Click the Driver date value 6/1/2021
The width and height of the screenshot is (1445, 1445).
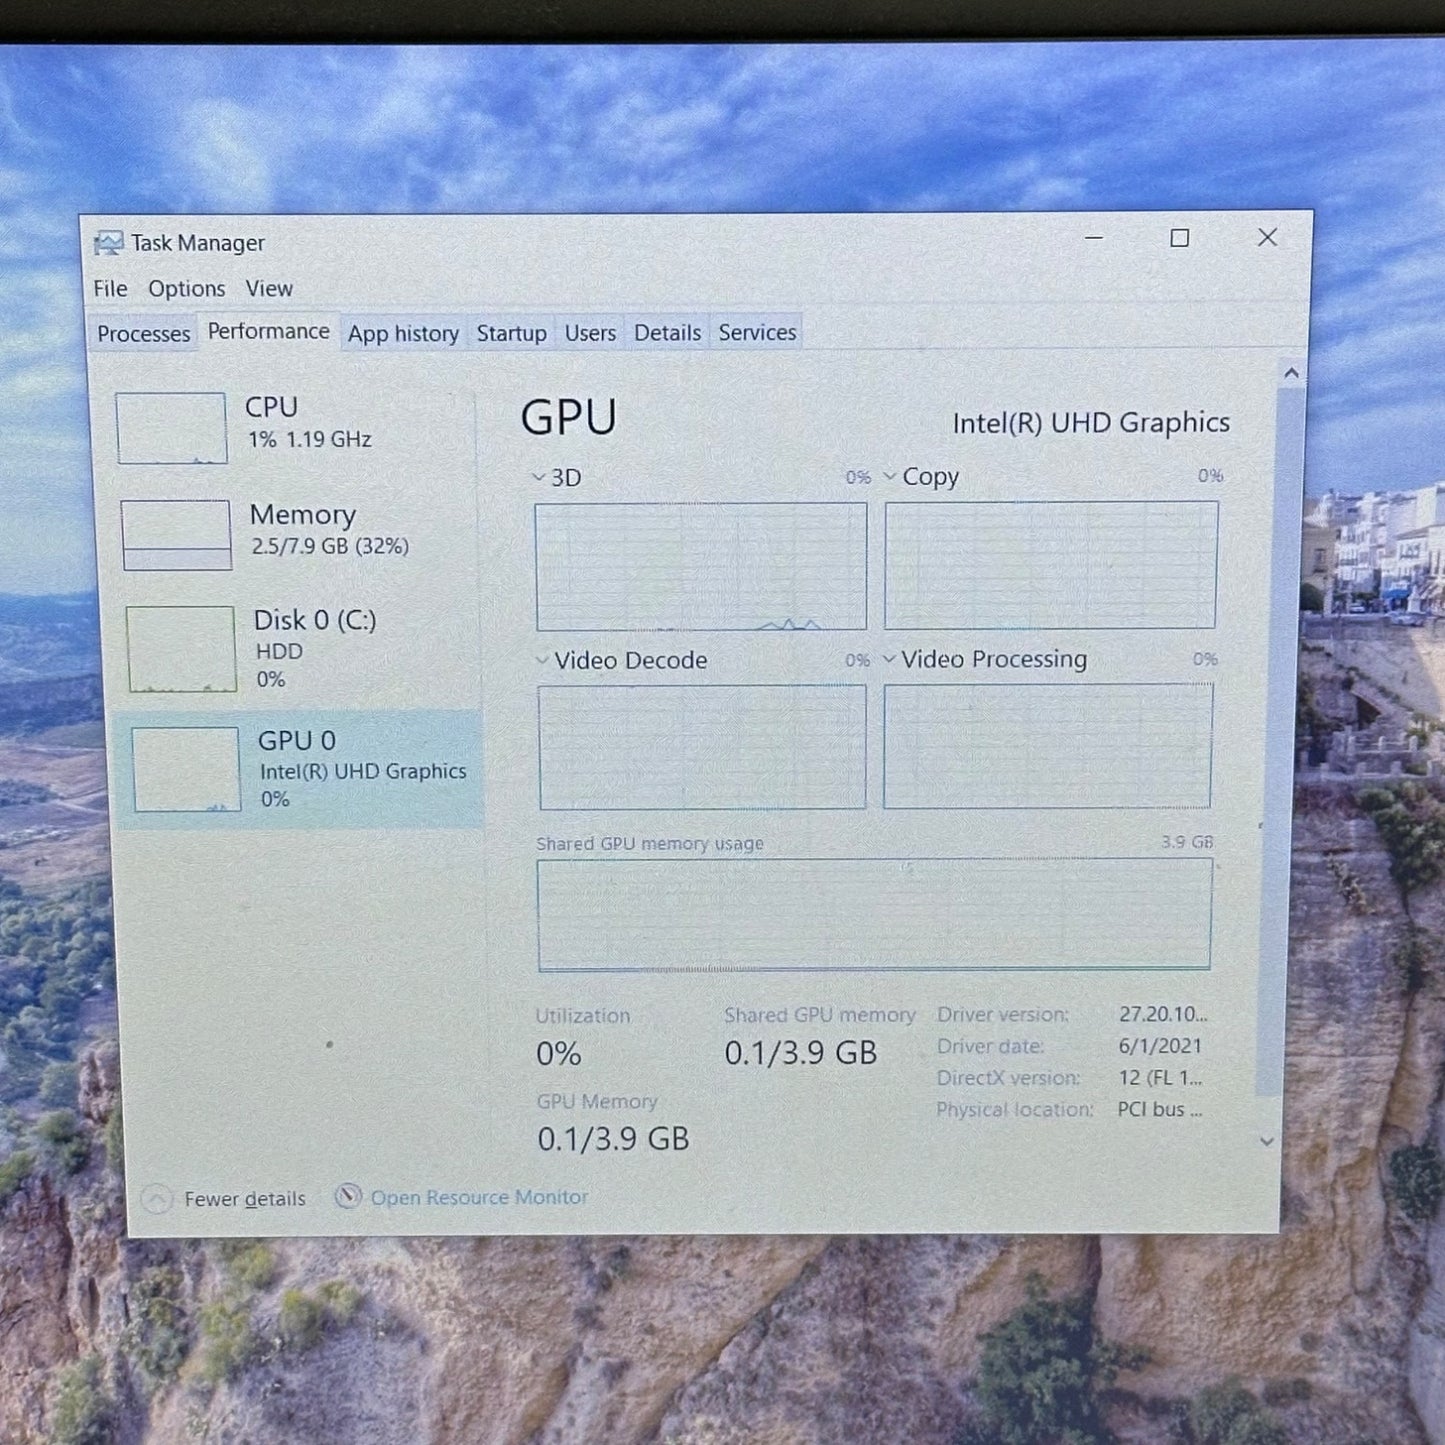[1160, 1046]
